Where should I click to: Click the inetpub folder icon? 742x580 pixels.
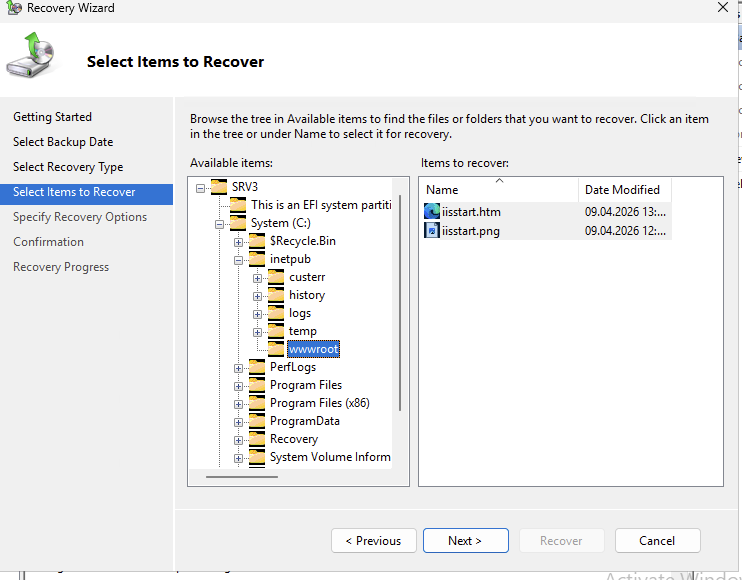point(257,259)
